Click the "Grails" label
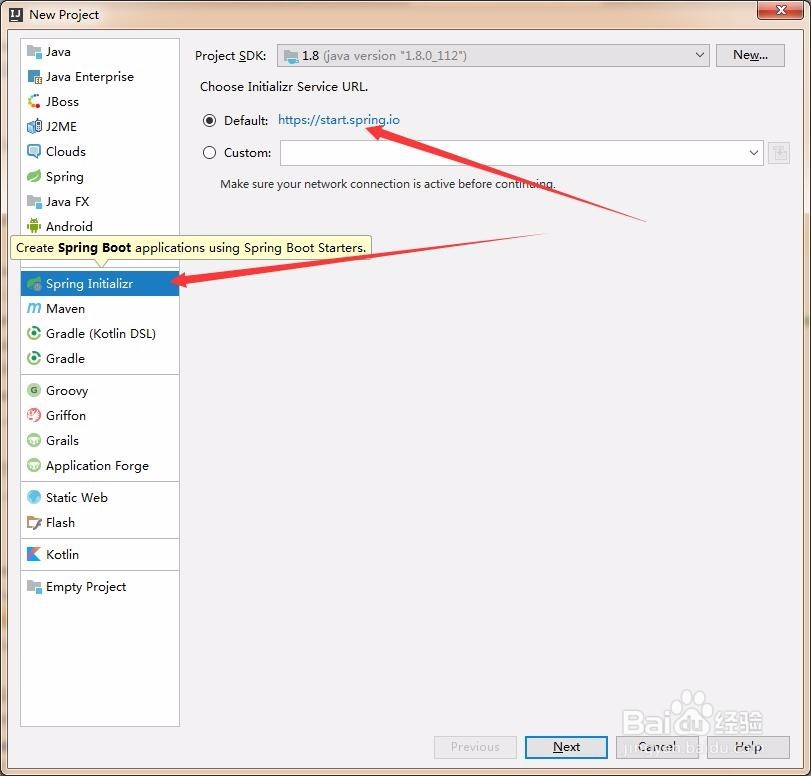Screen dimensions: 811x776 coord(62,440)
